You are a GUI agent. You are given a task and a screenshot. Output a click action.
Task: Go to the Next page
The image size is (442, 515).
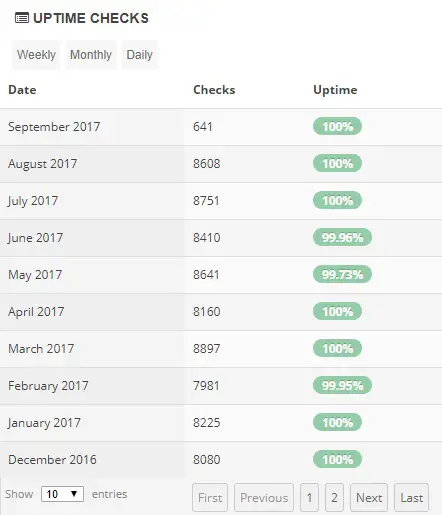click(369, 497)
